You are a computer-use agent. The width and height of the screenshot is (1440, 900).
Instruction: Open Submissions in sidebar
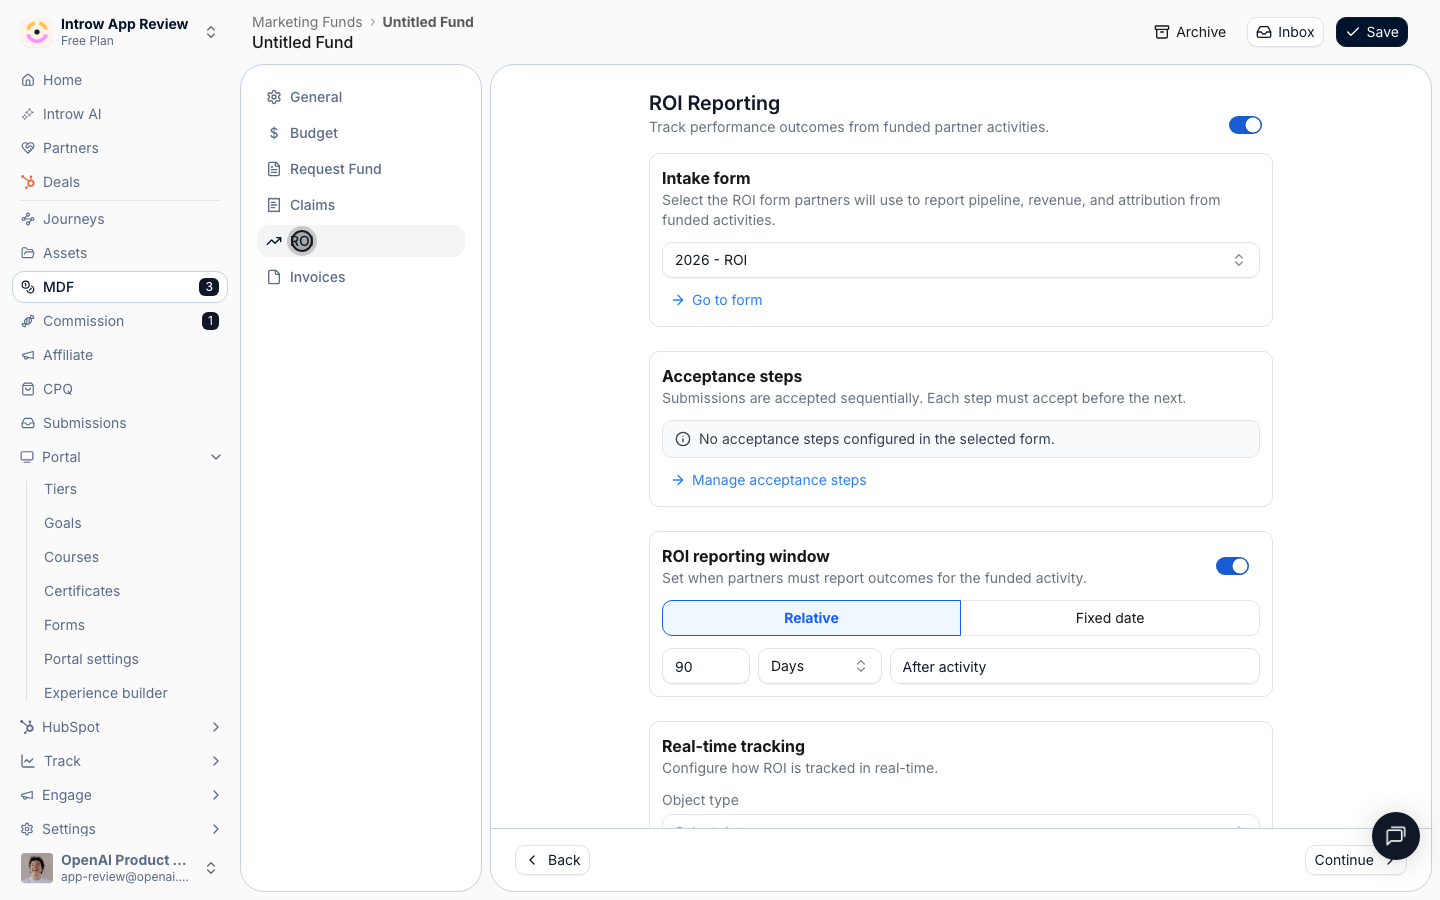120,423
